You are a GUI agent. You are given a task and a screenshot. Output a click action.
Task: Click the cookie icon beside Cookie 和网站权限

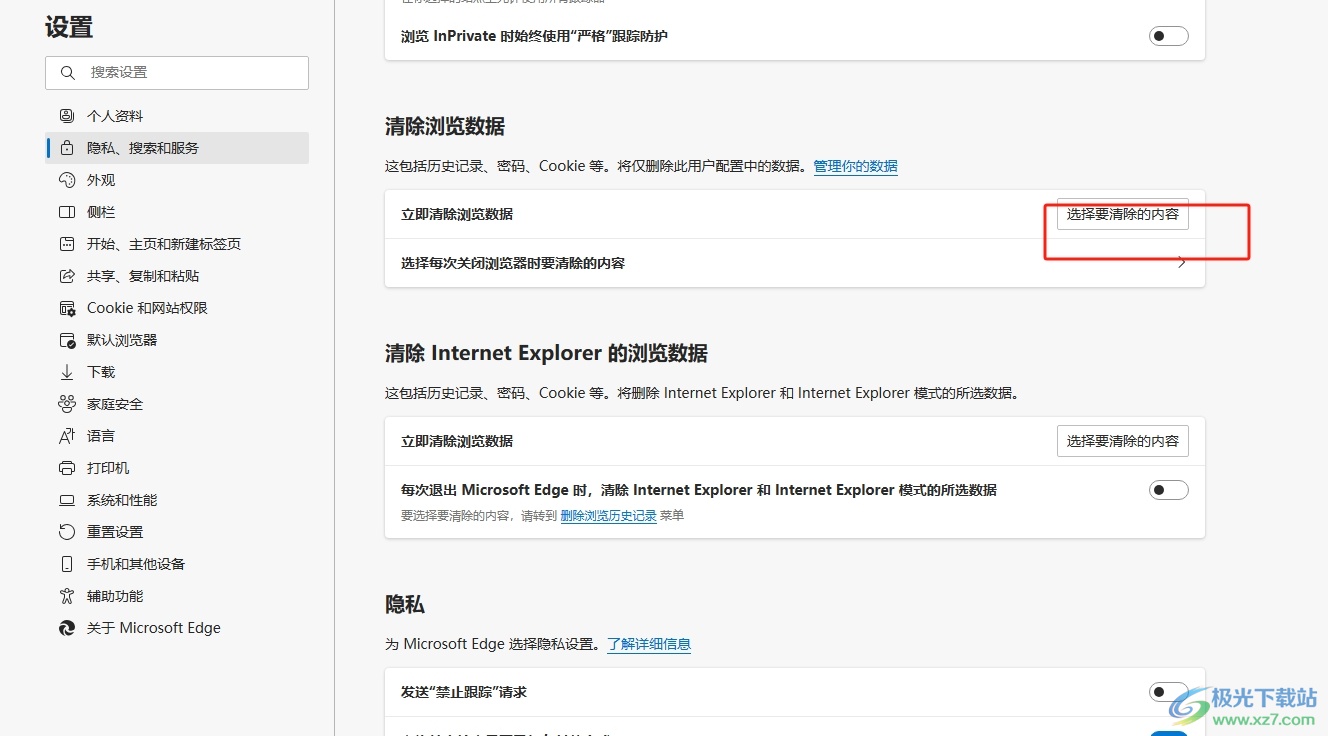[x=67, y=308]
